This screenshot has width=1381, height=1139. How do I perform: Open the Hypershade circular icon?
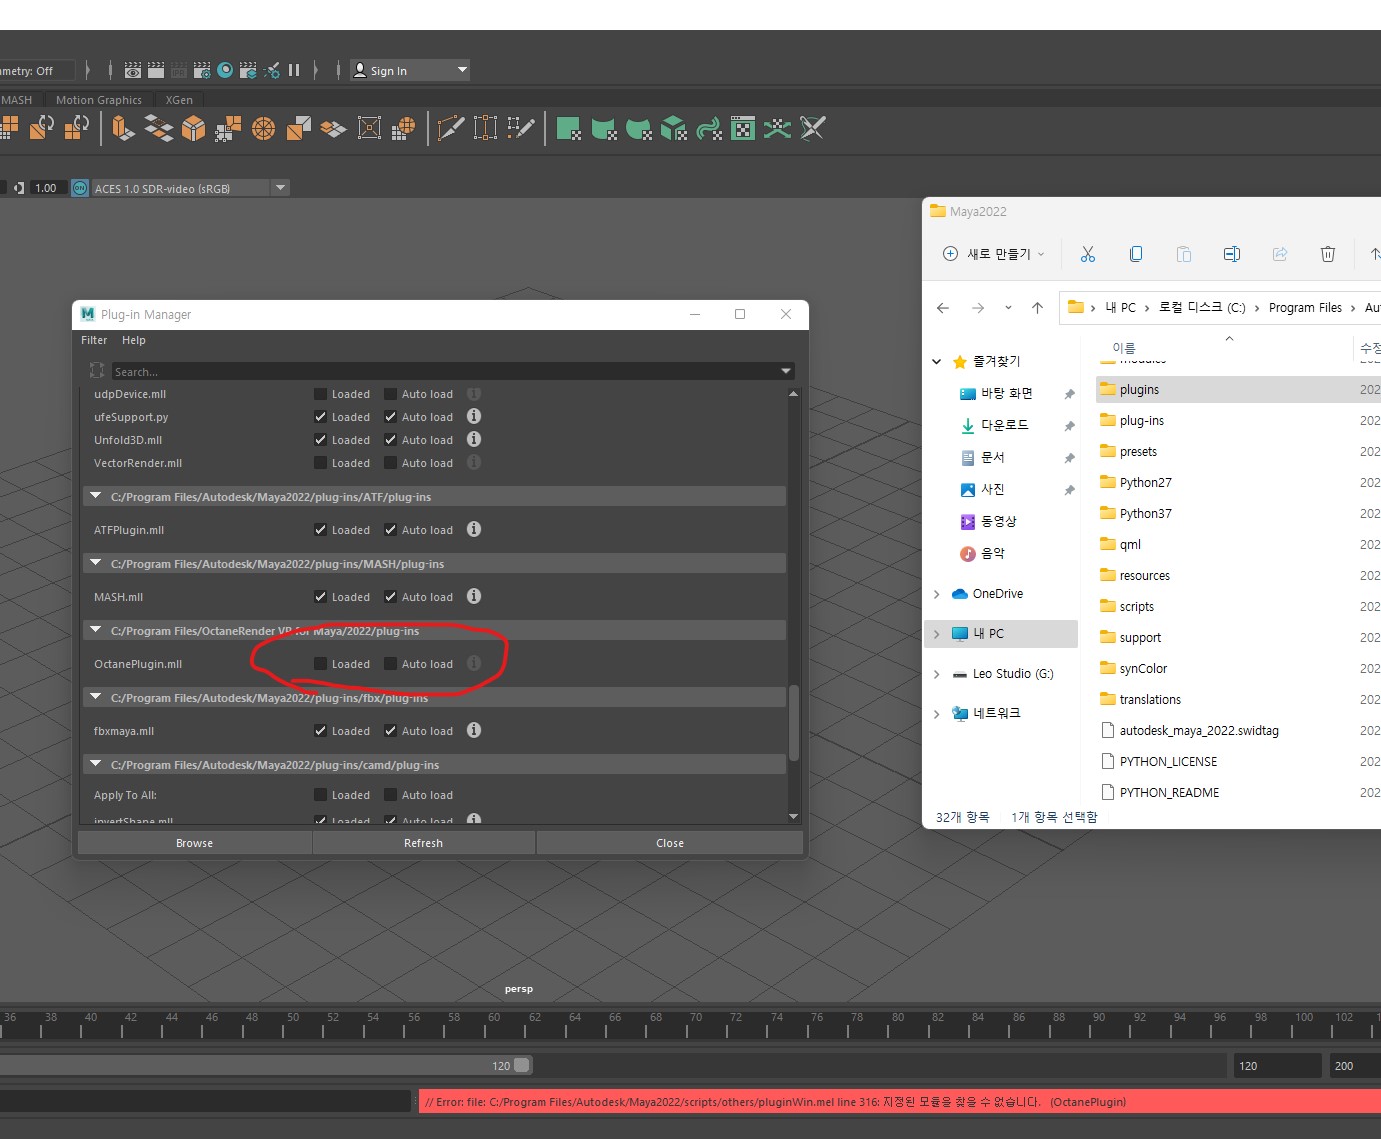click(x=225, y=70)
